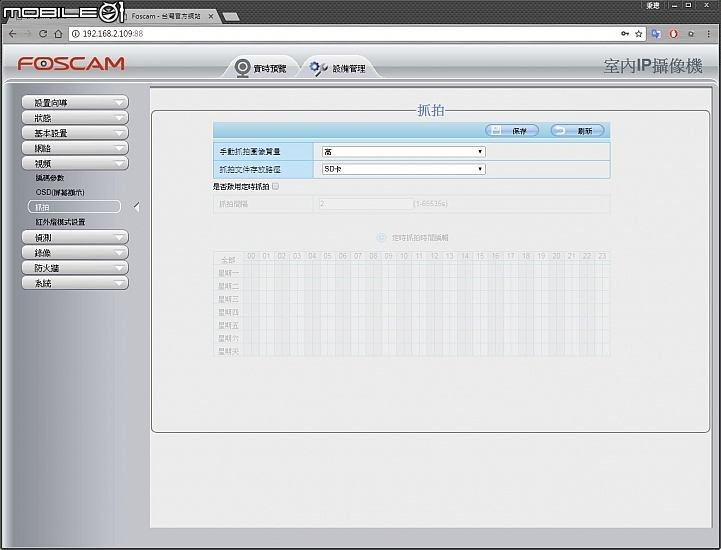The height and width of the screenshot is (550, 721).
Task: Switch to the 設備管理 tab
Action: [x=339, y=68]
